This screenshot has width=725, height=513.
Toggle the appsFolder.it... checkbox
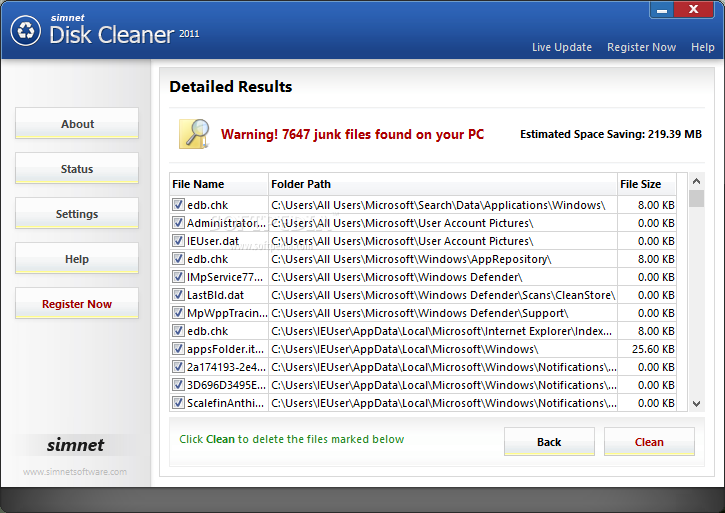pos(178,349)
